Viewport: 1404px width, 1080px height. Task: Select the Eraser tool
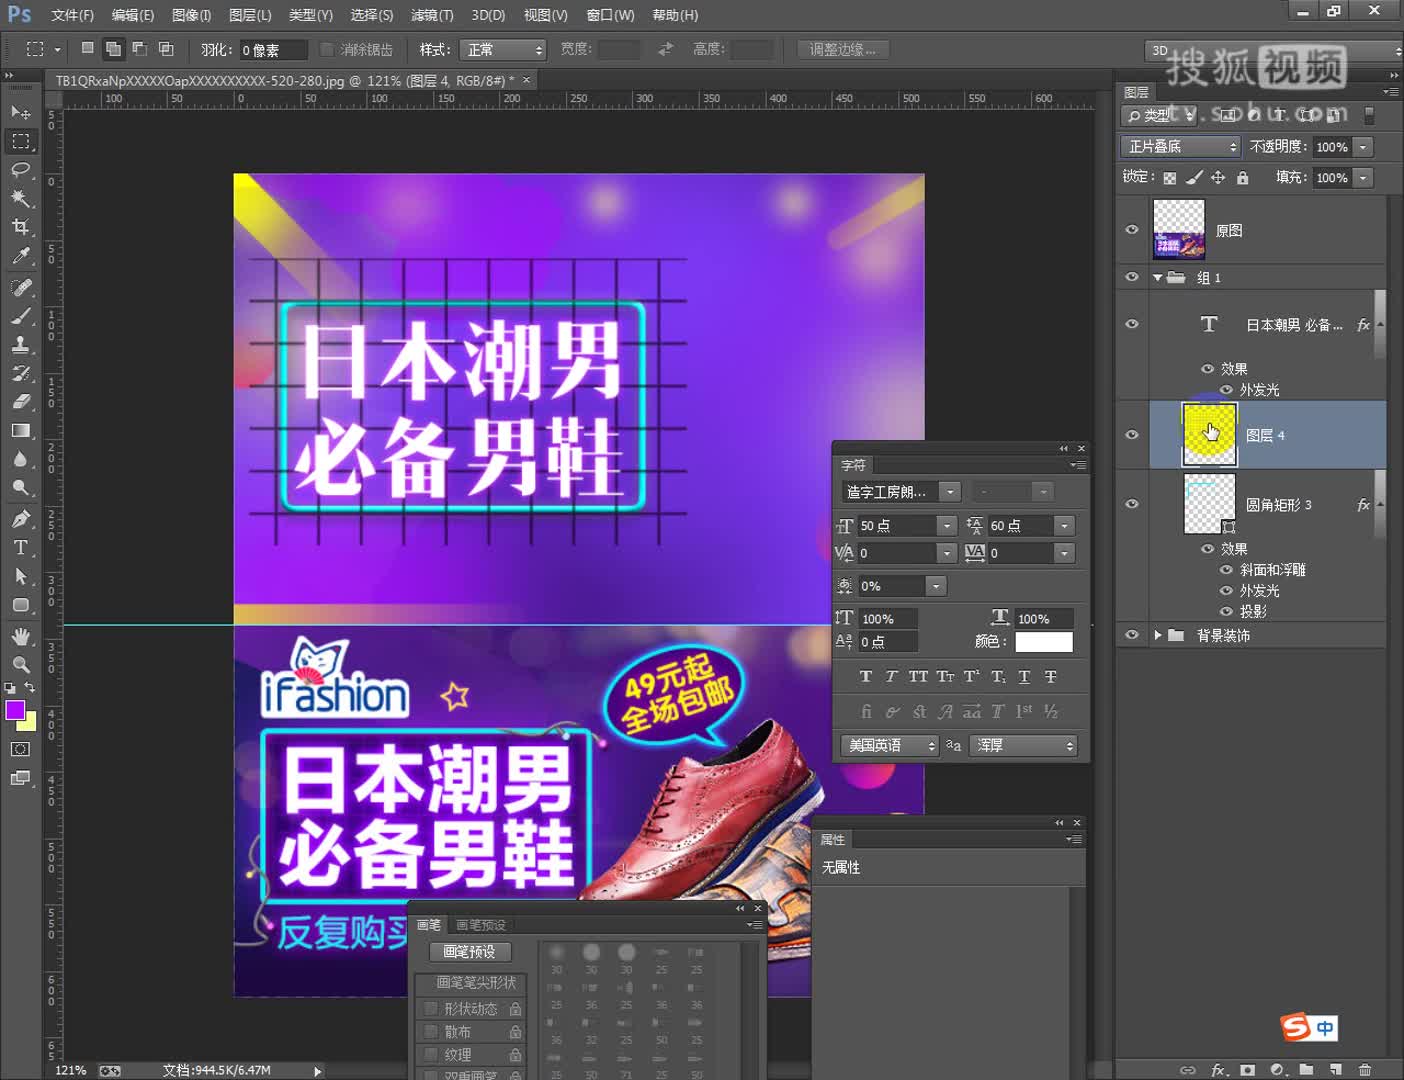click(20, 402)
